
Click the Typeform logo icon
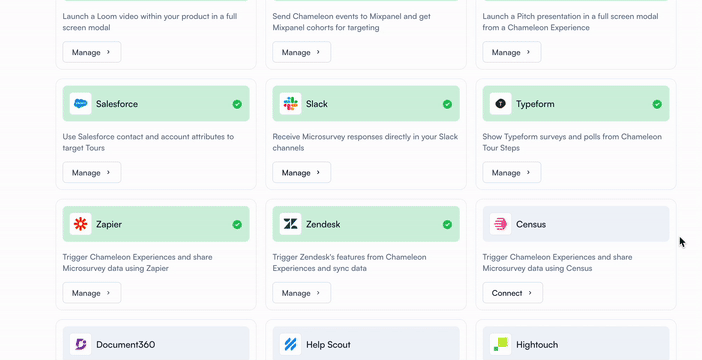click(x=501, y=104)
